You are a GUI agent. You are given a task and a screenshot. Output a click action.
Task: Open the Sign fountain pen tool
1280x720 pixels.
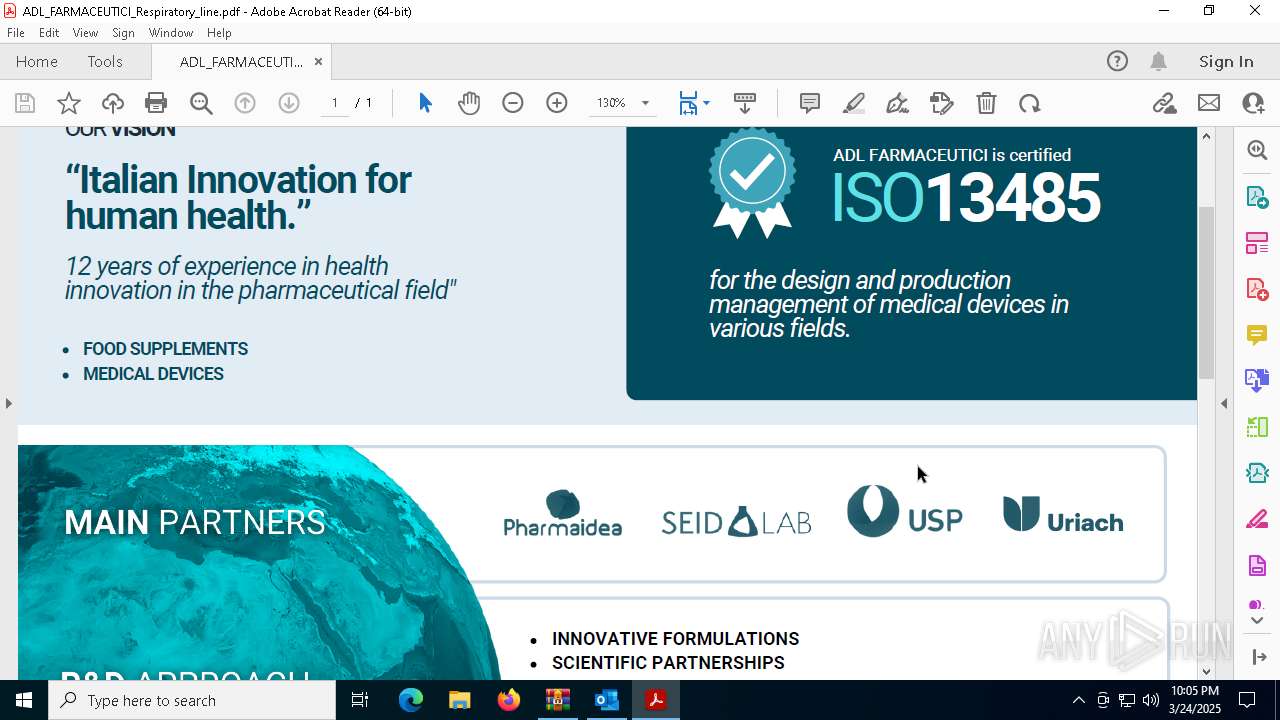[x=898, y=103]
